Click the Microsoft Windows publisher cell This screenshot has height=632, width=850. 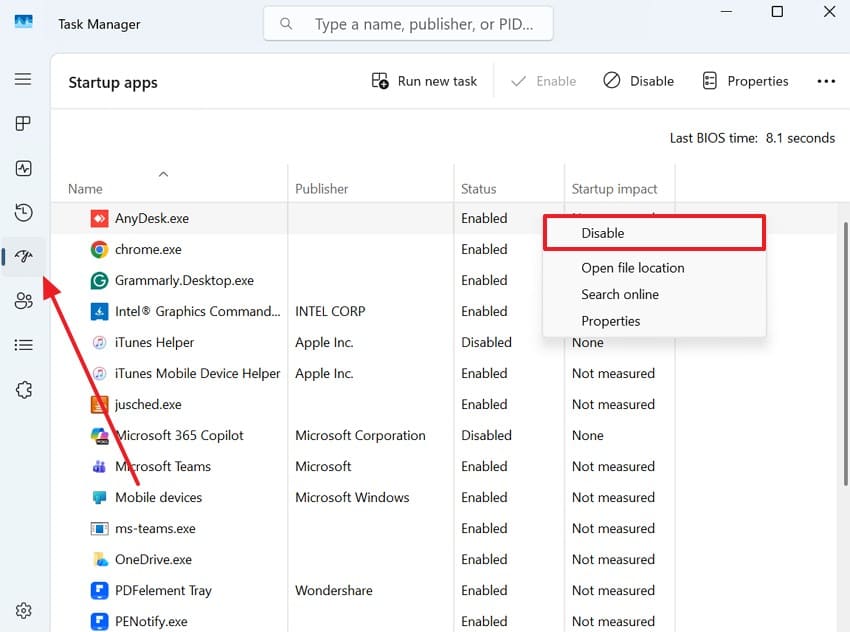click(x=352, y=497)
